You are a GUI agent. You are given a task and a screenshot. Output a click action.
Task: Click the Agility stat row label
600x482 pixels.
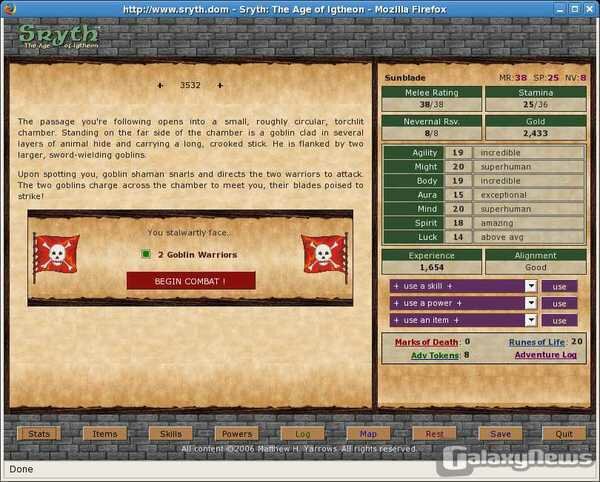414,153
